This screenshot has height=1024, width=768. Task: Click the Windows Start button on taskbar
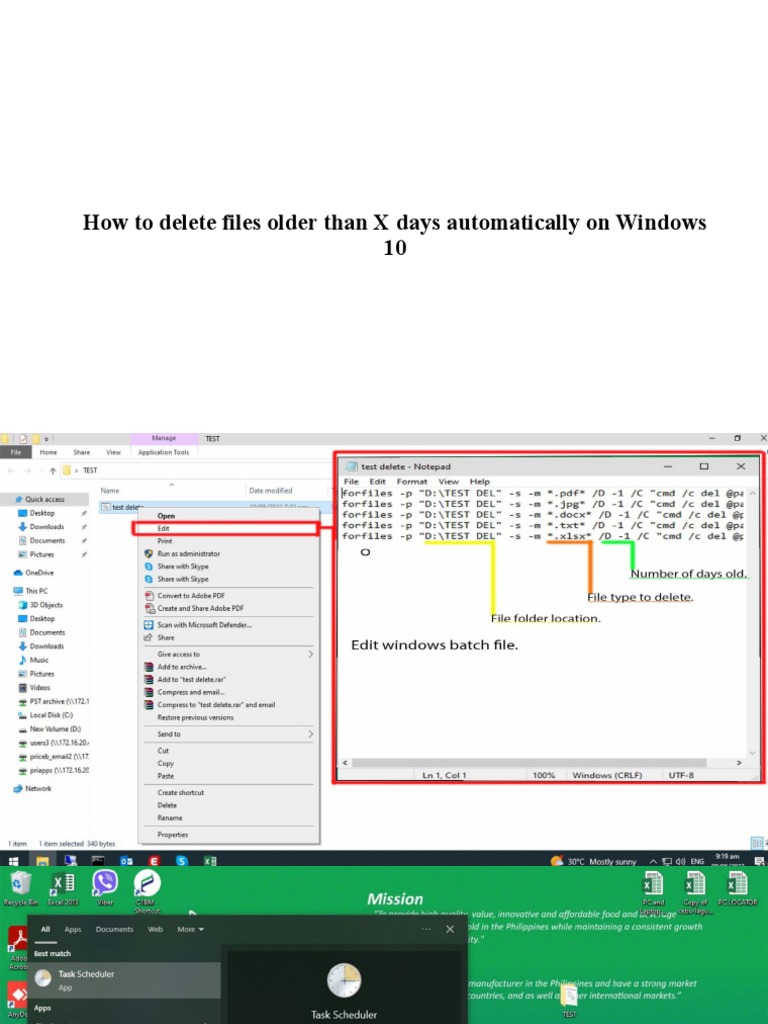[x=13, y=861]
